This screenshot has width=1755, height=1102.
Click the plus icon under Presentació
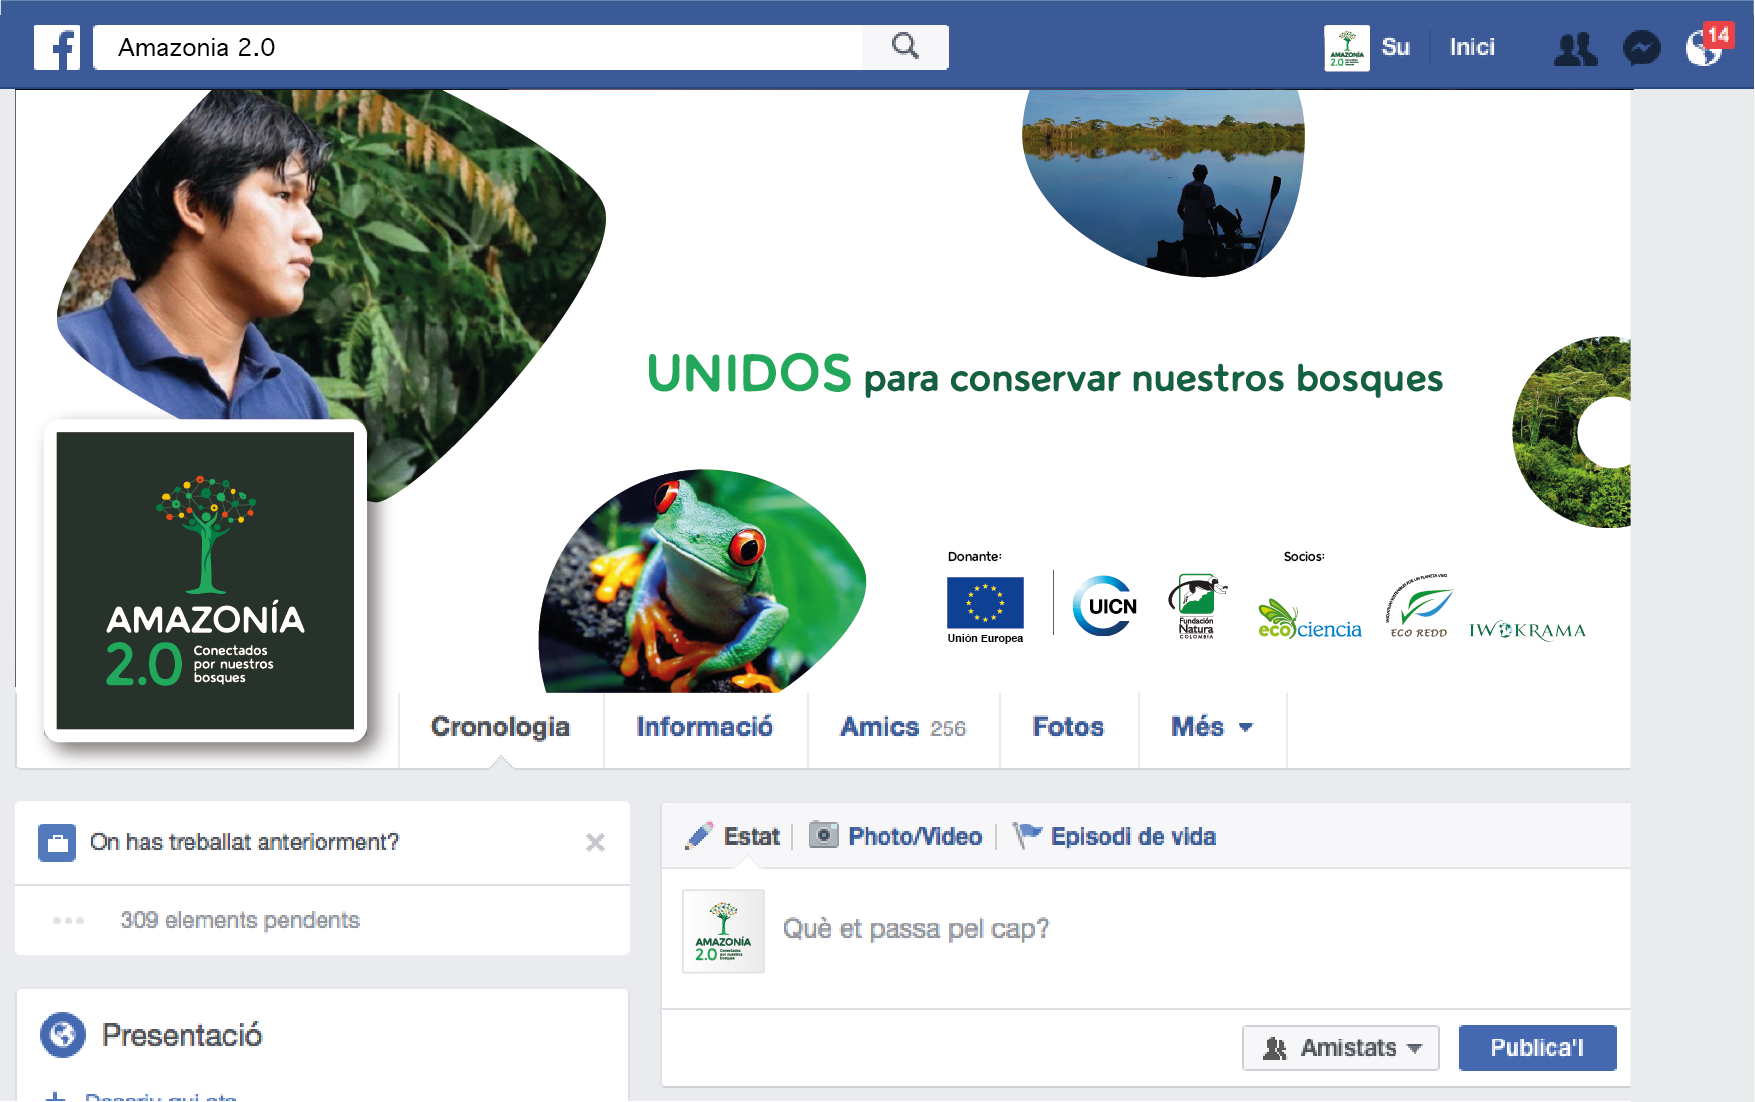point(56,1096)
